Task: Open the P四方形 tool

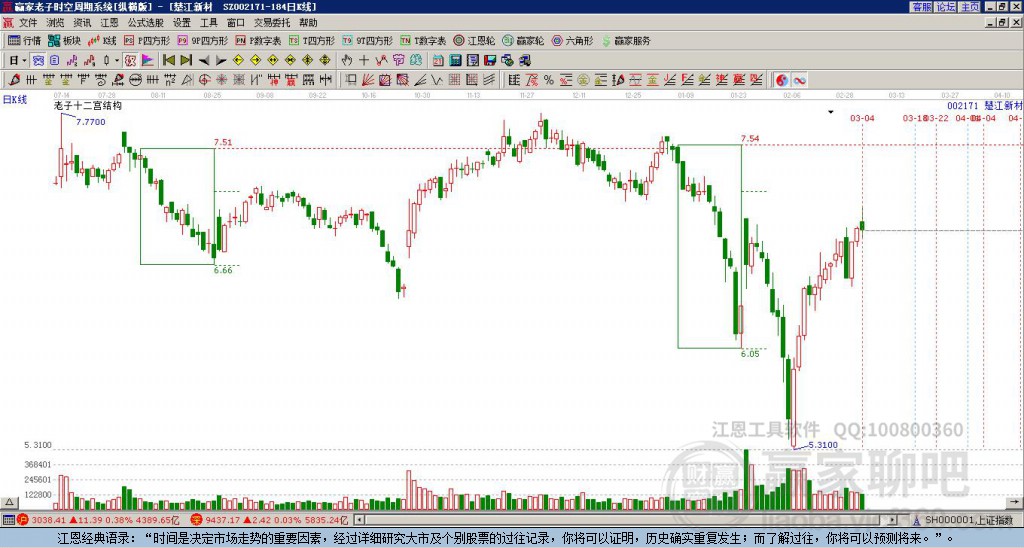Action: click(x=146, y=40)
